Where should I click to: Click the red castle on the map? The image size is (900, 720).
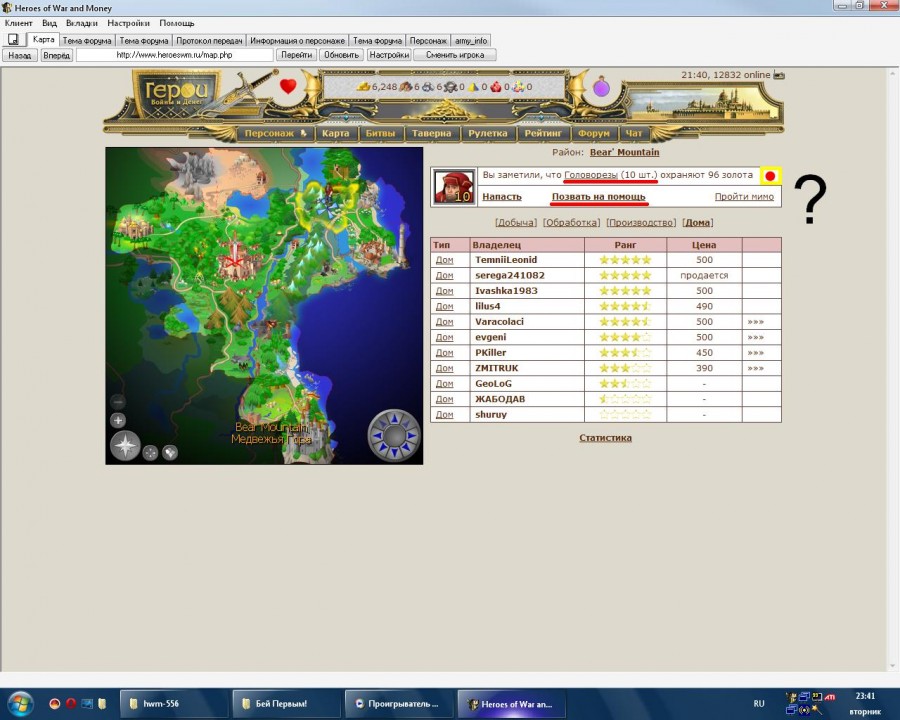(234, 259)
